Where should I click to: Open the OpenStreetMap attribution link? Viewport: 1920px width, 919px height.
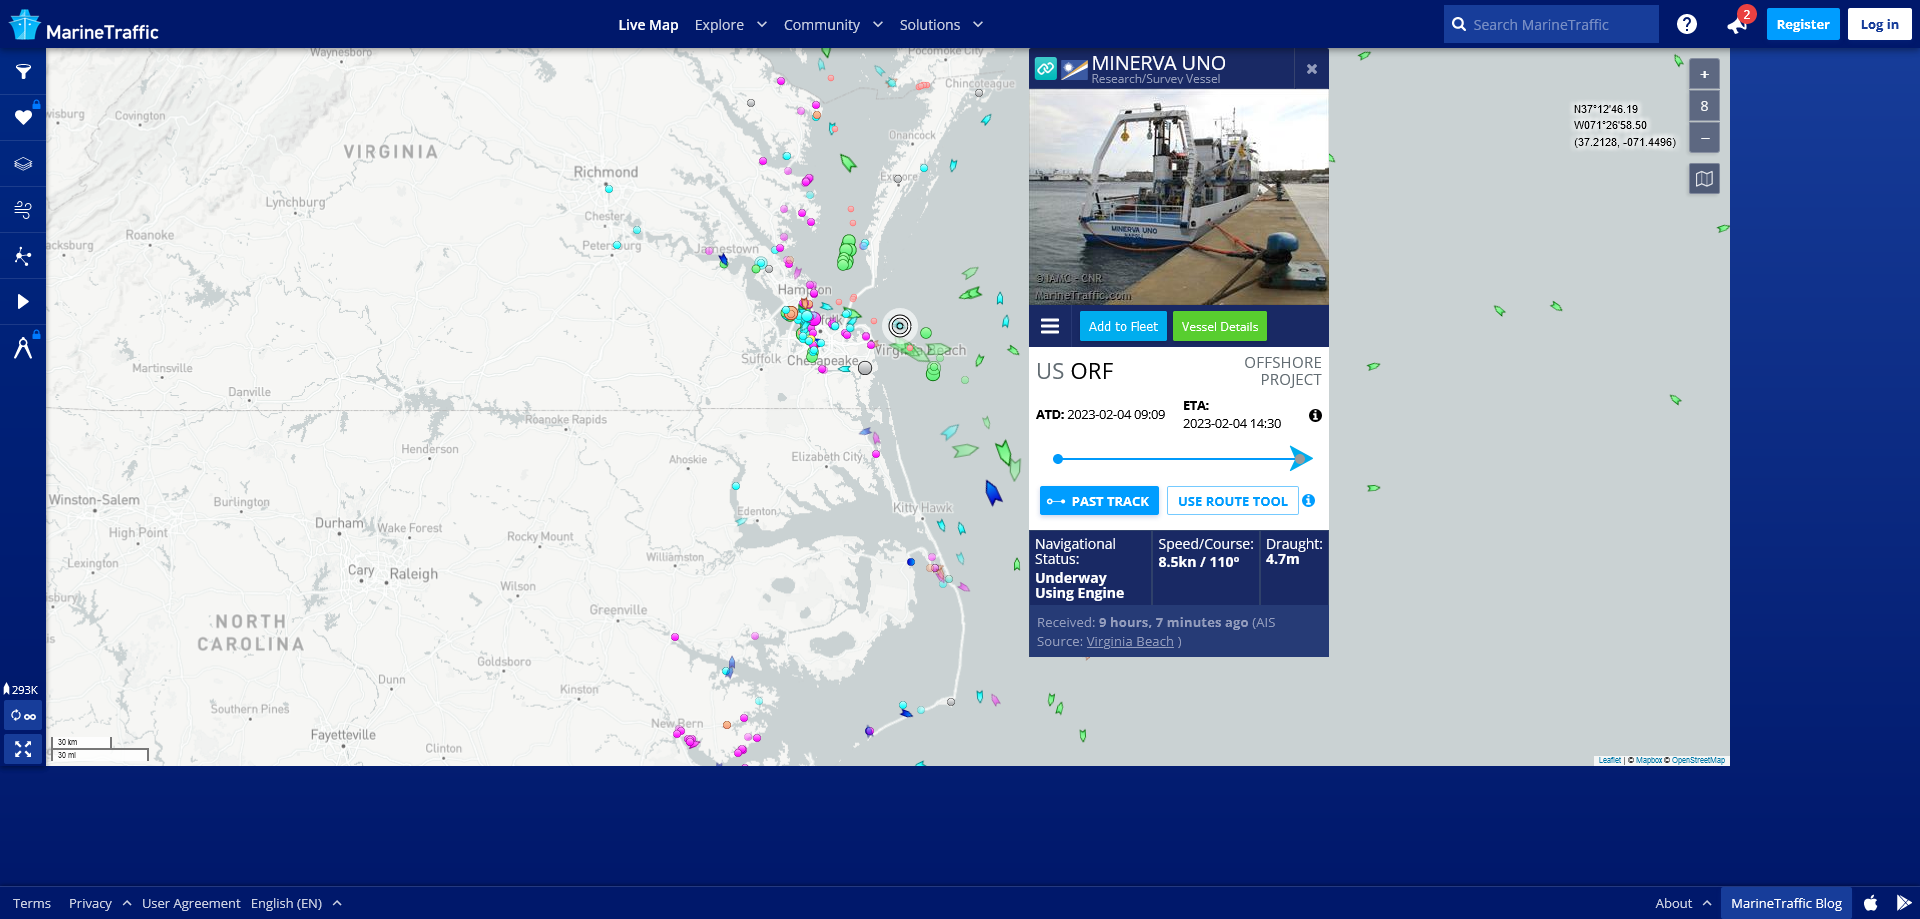click(1698, 760)
